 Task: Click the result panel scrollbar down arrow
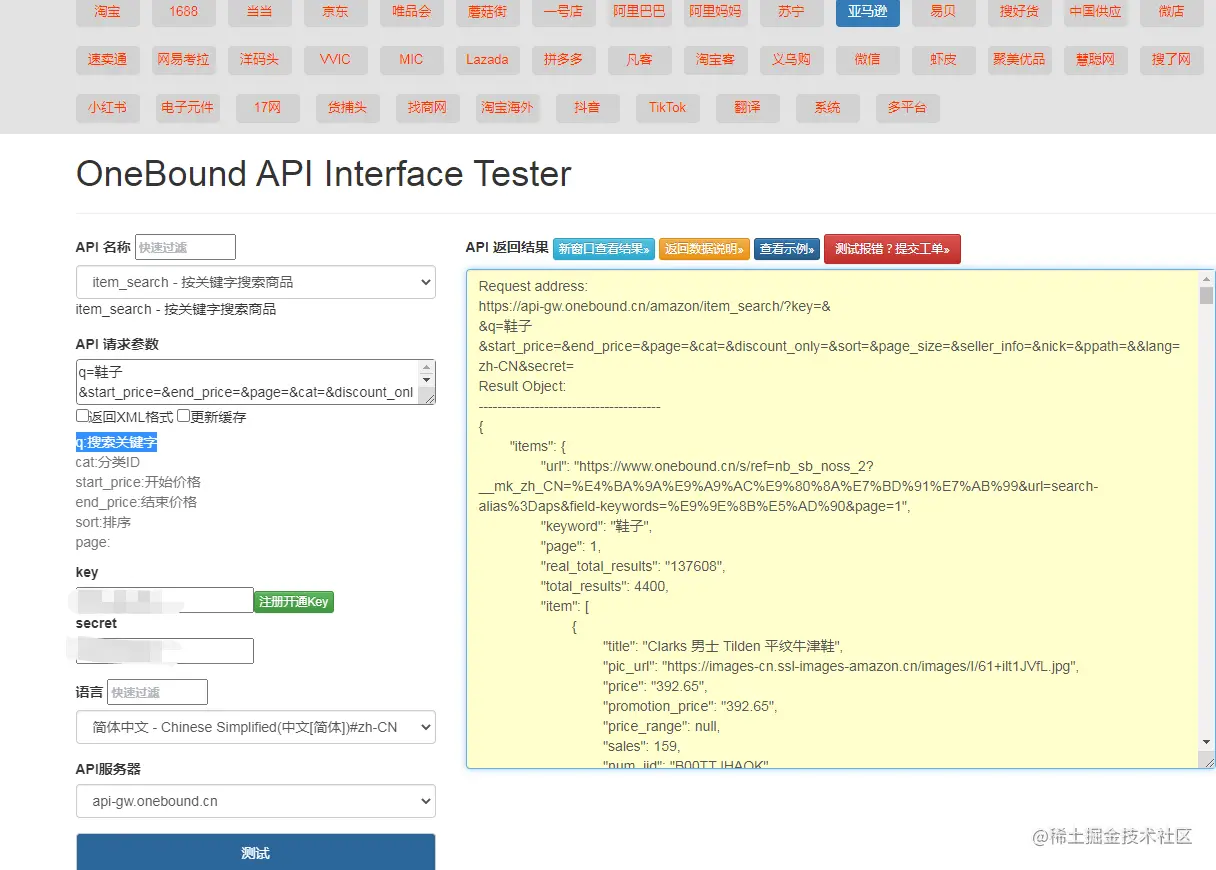1206,742
